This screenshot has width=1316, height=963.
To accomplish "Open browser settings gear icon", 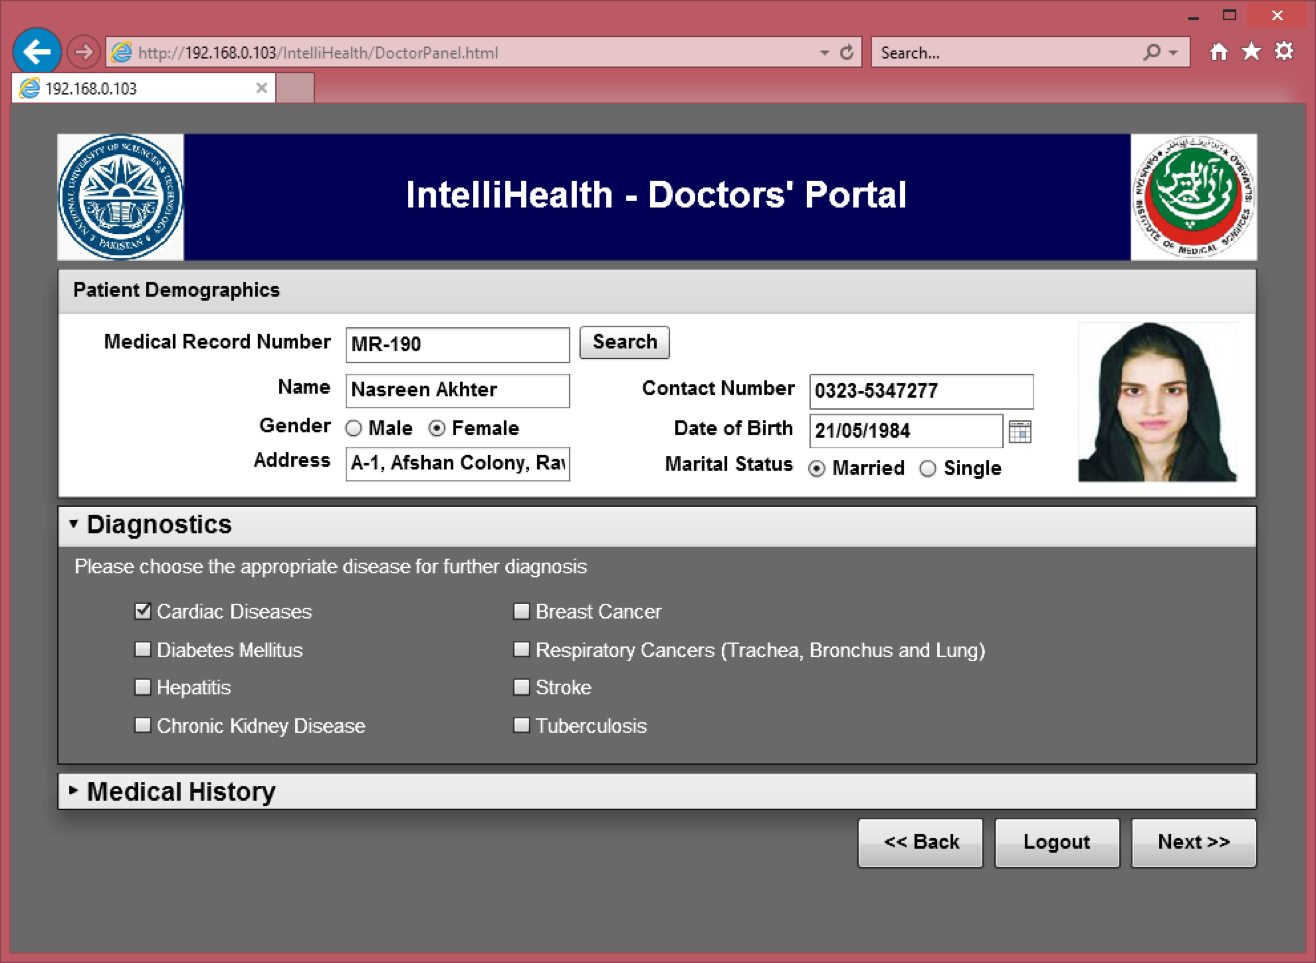I will click(1284, 52).
